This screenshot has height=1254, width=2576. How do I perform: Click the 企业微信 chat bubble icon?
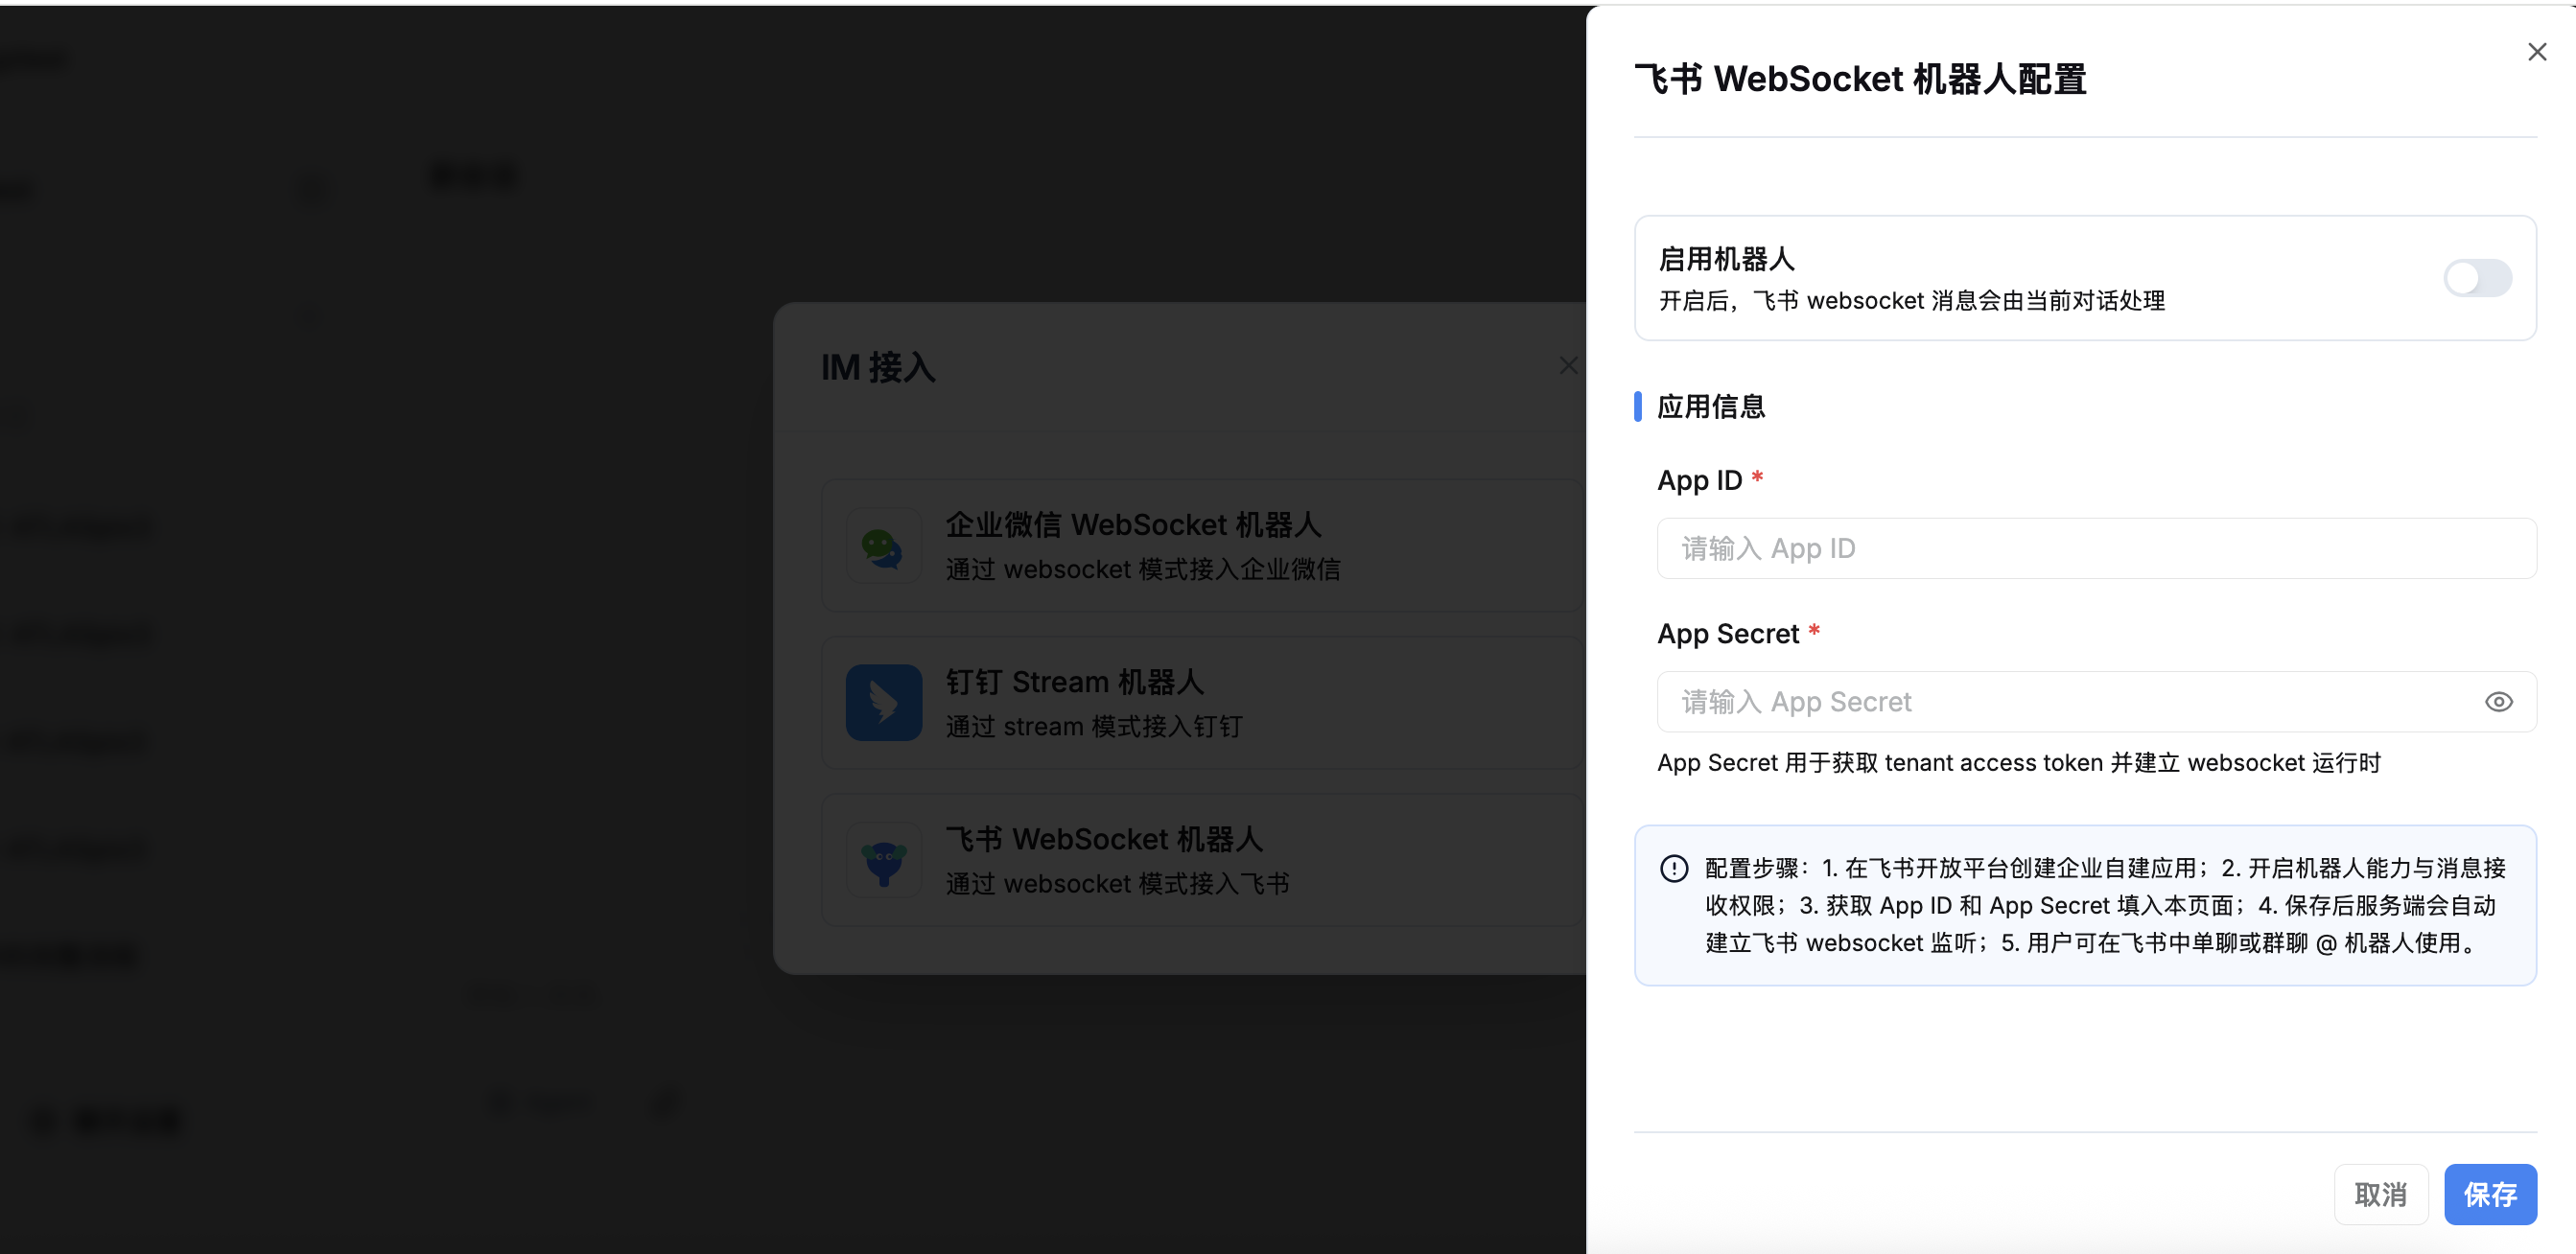pyautogui.click(x=883, y=546)
